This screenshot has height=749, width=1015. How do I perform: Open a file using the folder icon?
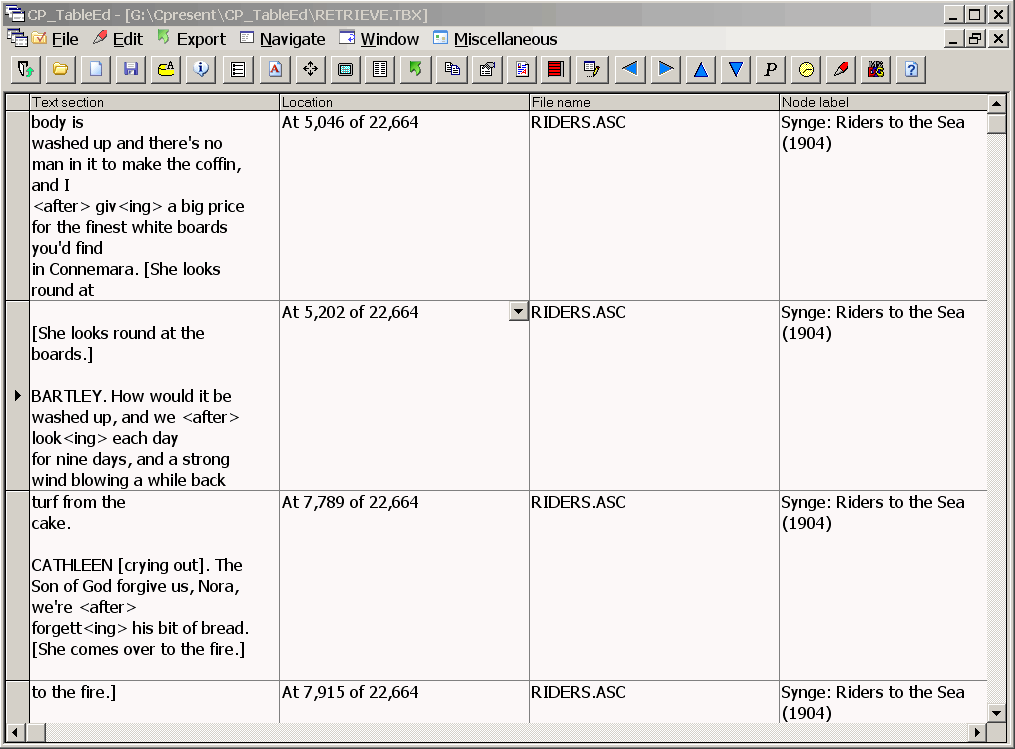[59, 69]
